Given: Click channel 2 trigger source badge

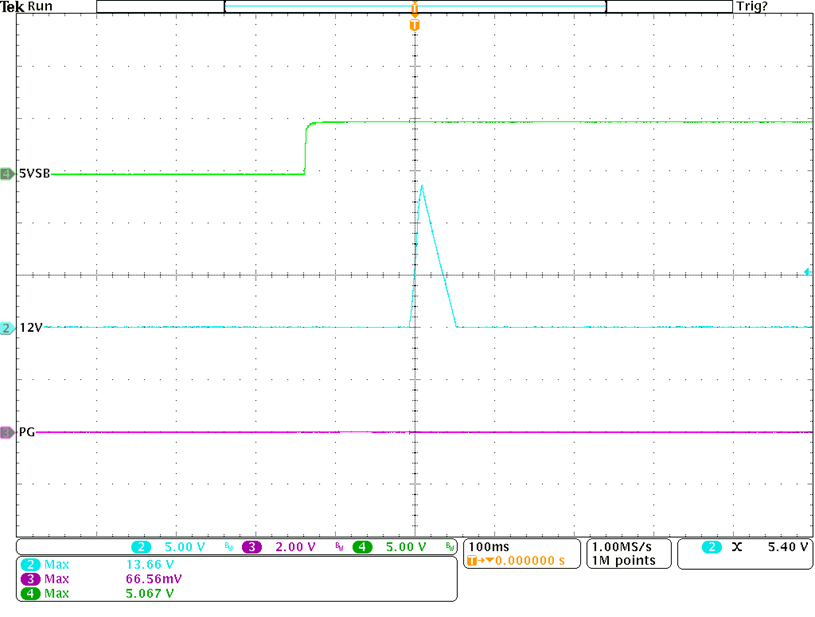Looking at the screenshot, I should pyautogui.click(x=711, y=547).
